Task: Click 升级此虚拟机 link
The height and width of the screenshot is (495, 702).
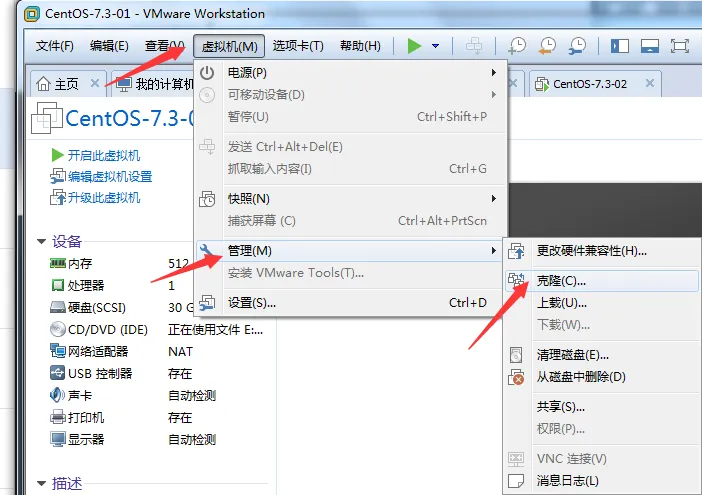Action: pos(104,197)
